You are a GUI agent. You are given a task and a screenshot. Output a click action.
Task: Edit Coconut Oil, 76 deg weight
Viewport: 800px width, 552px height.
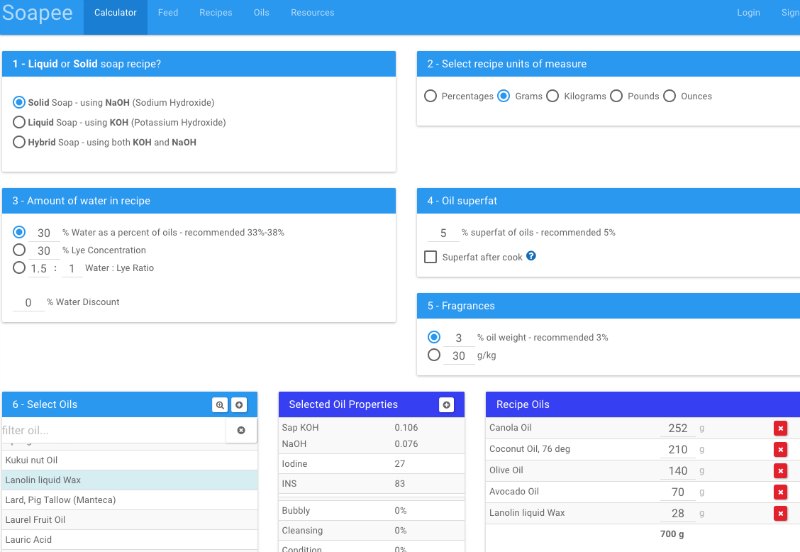(x=677, y=450)
